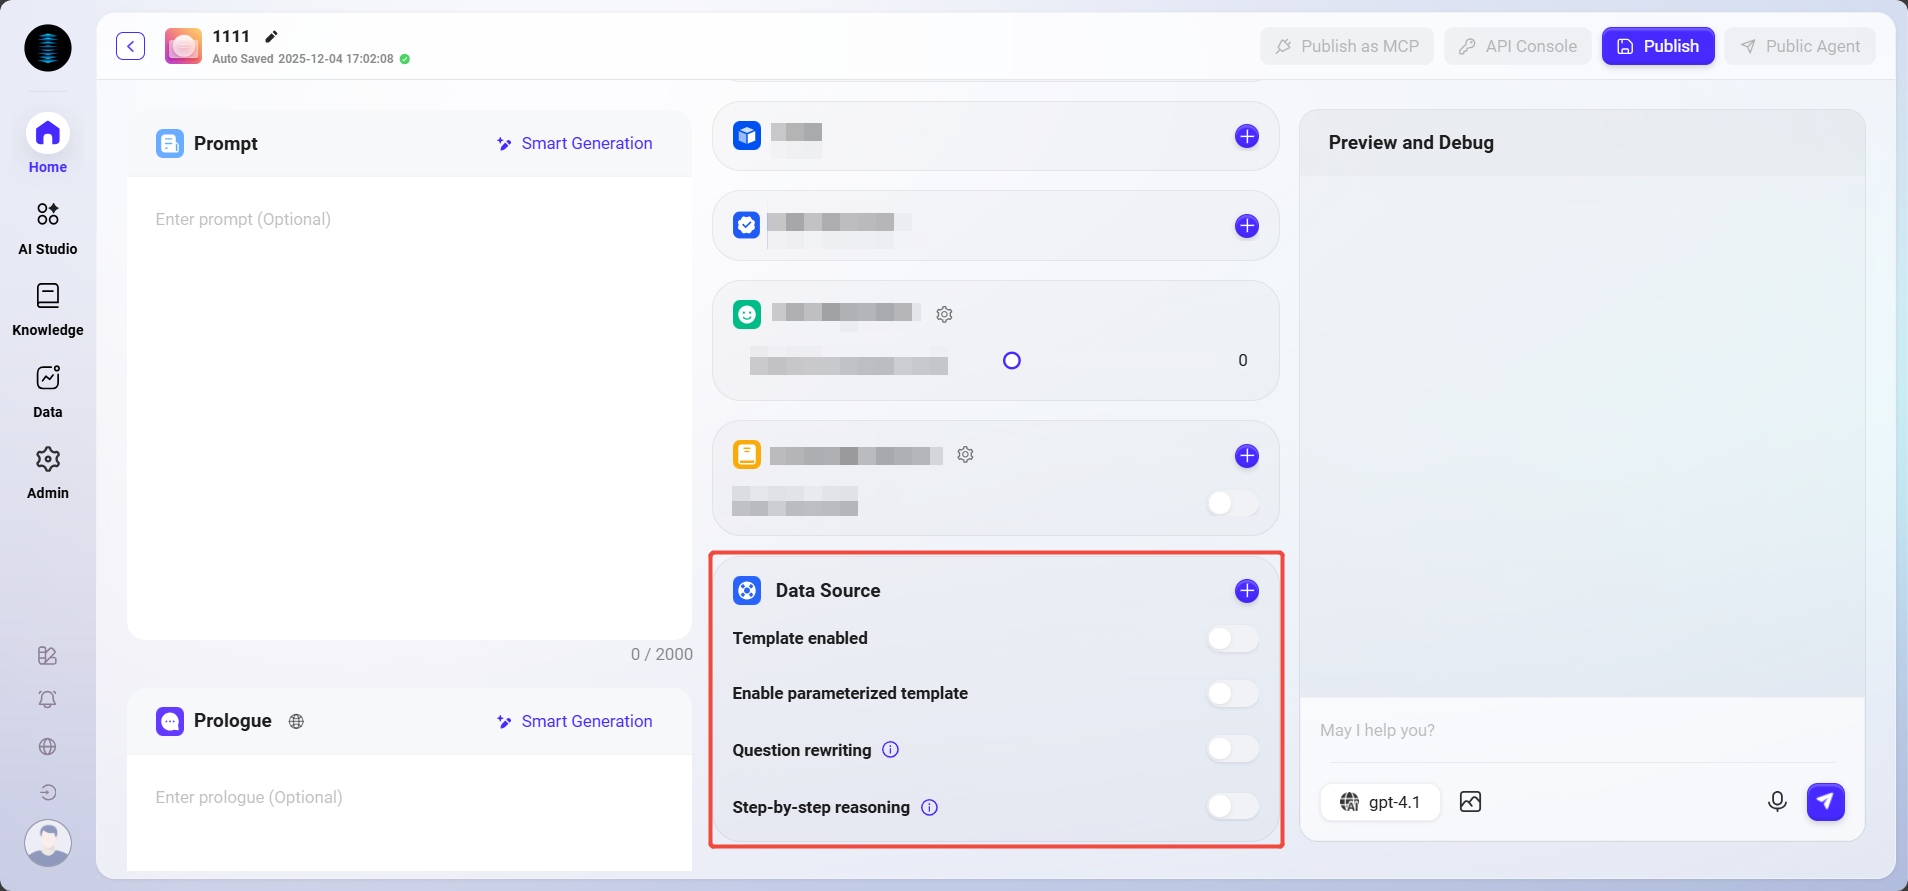
Task: Click the back arrow button
Action: point(130,46)
